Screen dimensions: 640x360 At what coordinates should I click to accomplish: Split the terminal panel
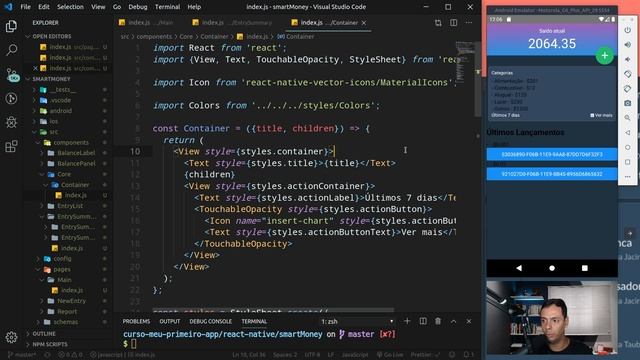(423, 321)
